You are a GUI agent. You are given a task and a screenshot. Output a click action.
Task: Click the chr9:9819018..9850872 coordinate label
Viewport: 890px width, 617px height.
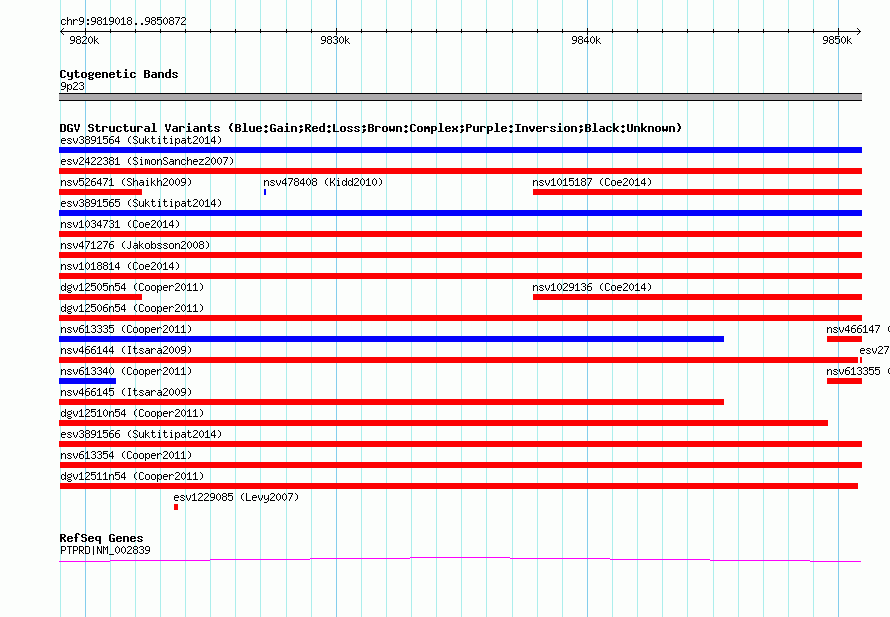(x=123, y=21)
